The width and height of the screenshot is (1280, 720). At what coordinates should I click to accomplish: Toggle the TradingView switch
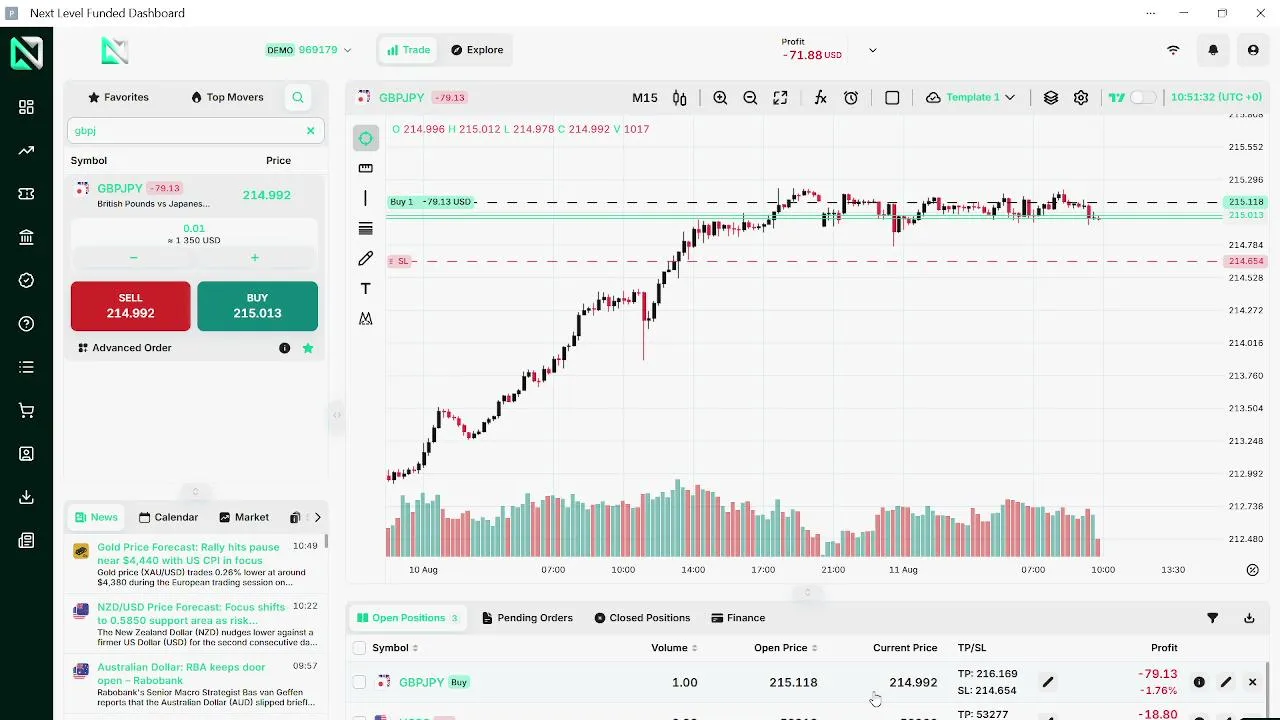(1143, 98)
